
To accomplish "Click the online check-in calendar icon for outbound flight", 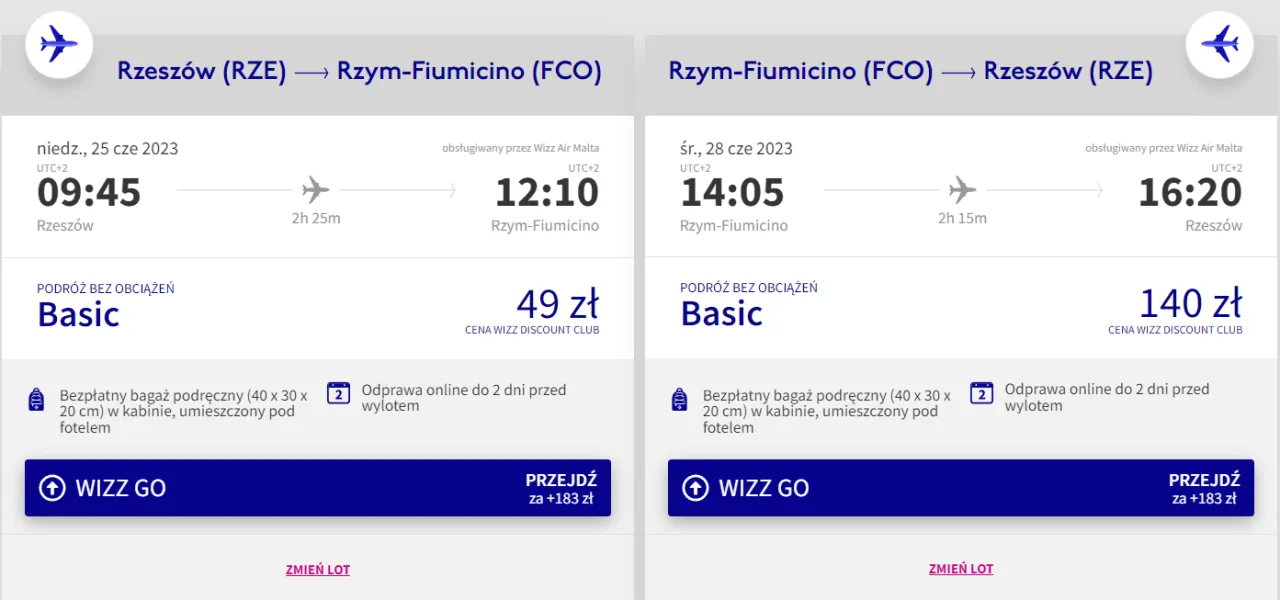I will (339, 393).
